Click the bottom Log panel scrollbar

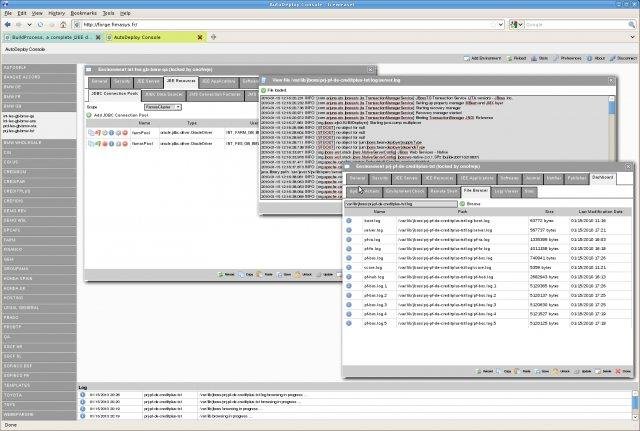(635, 404)
